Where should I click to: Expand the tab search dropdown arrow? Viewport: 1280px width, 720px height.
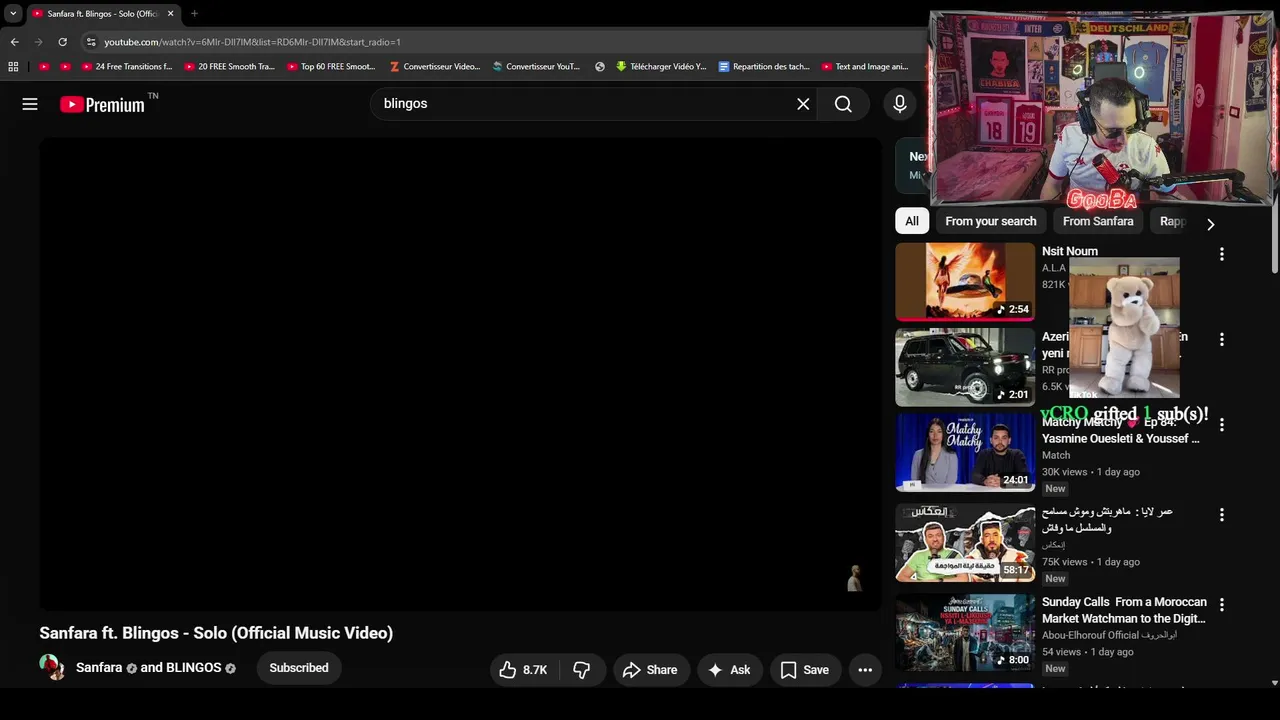(13, 14)
